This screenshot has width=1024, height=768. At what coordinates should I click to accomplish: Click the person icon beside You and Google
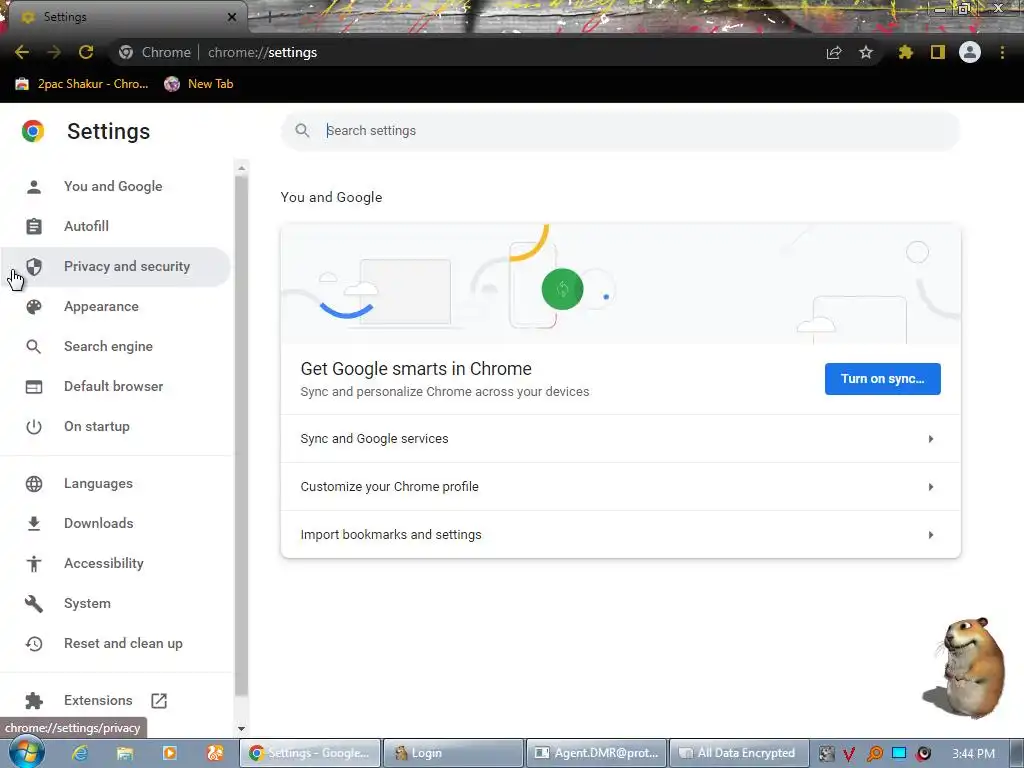click(x=34, y=187)
